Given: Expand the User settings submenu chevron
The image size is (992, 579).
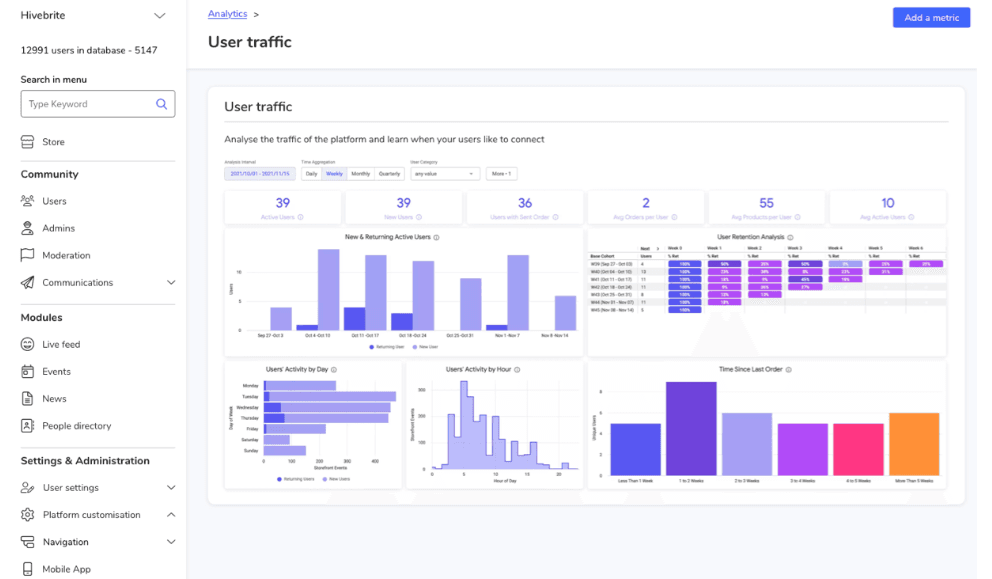Looking at the screenshot, I should pyautogui.click(x=171, y=488).
